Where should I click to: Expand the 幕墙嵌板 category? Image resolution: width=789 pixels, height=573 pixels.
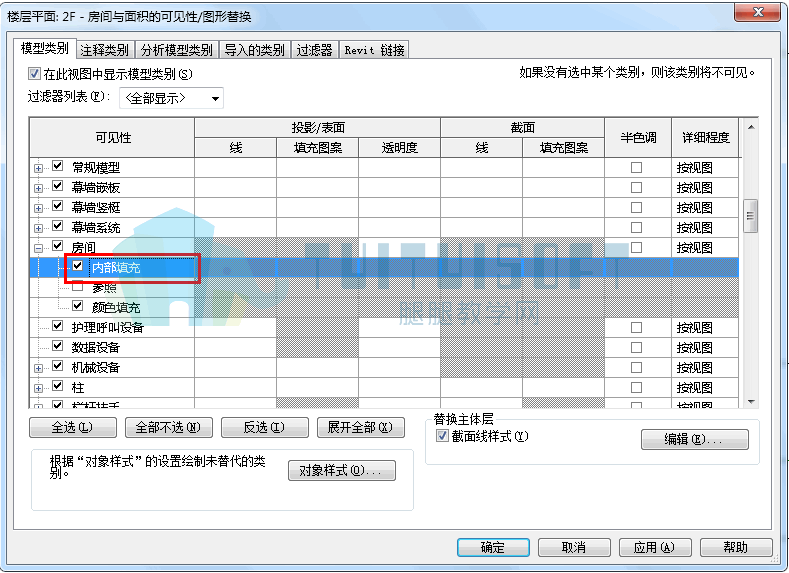point(38,188)
